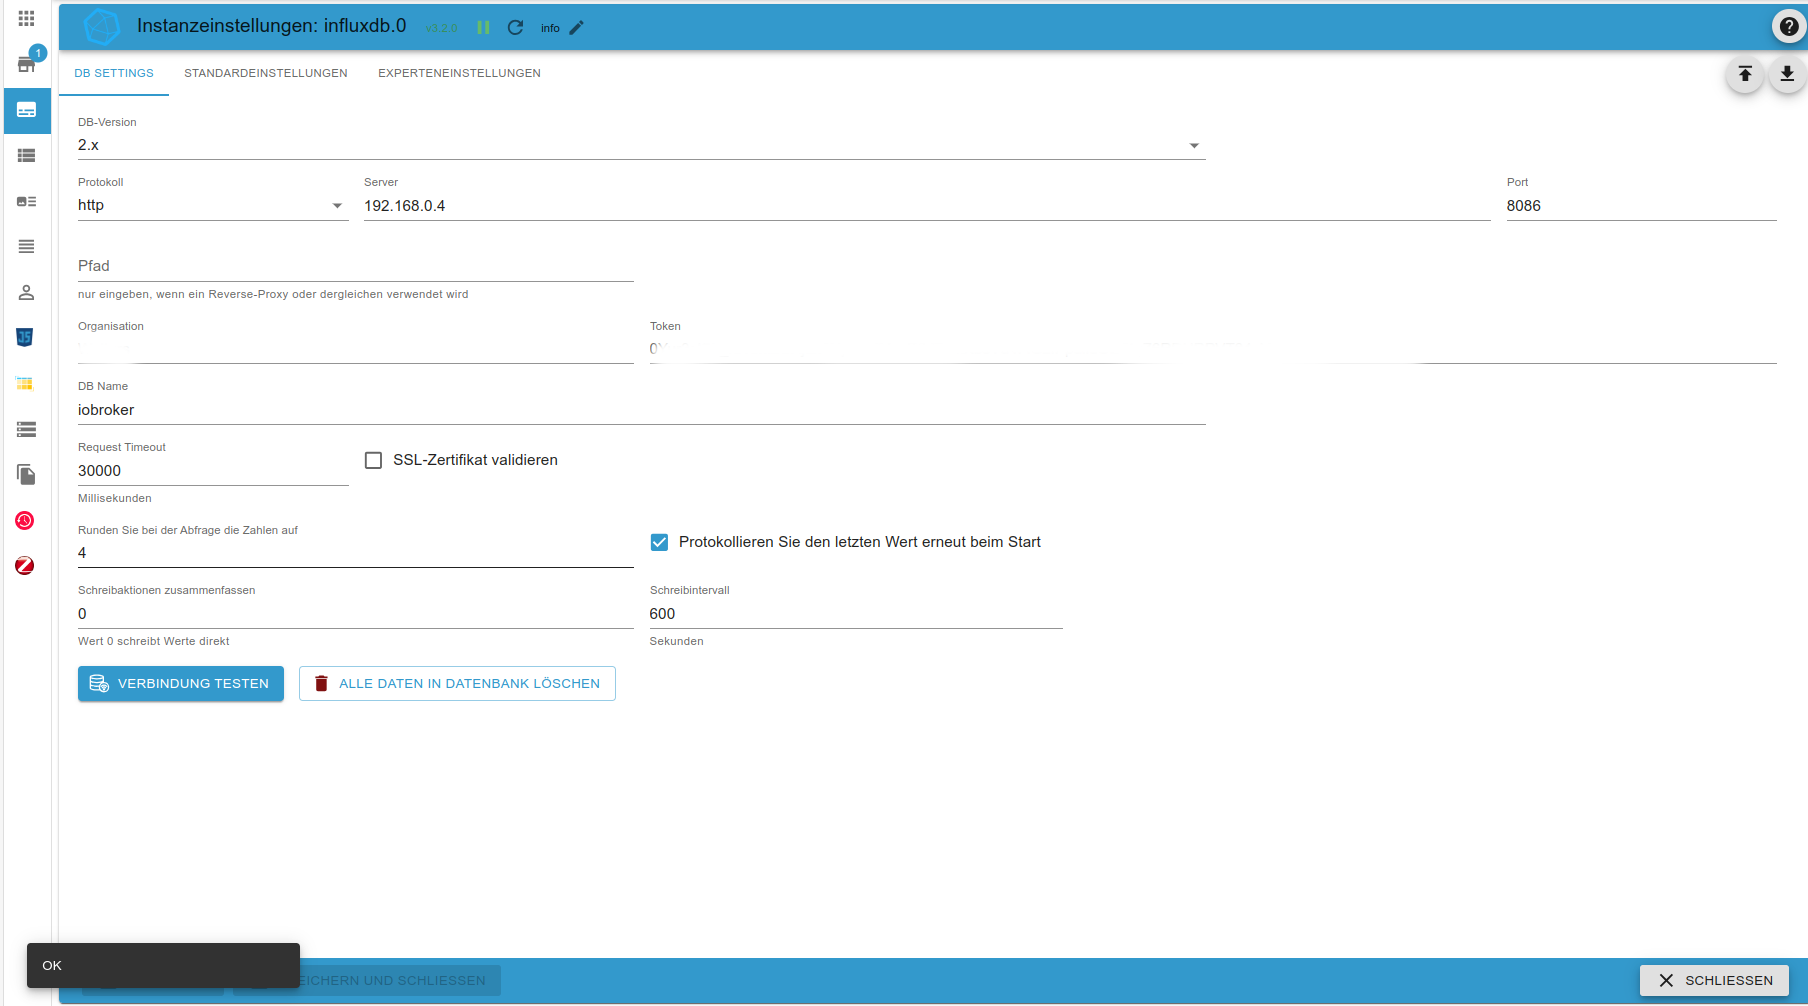The width and height of the screenshot is (1808, 1006).
Task: Open the Zigbee Z icon in sidebar
Action: (x=25, y=566)
